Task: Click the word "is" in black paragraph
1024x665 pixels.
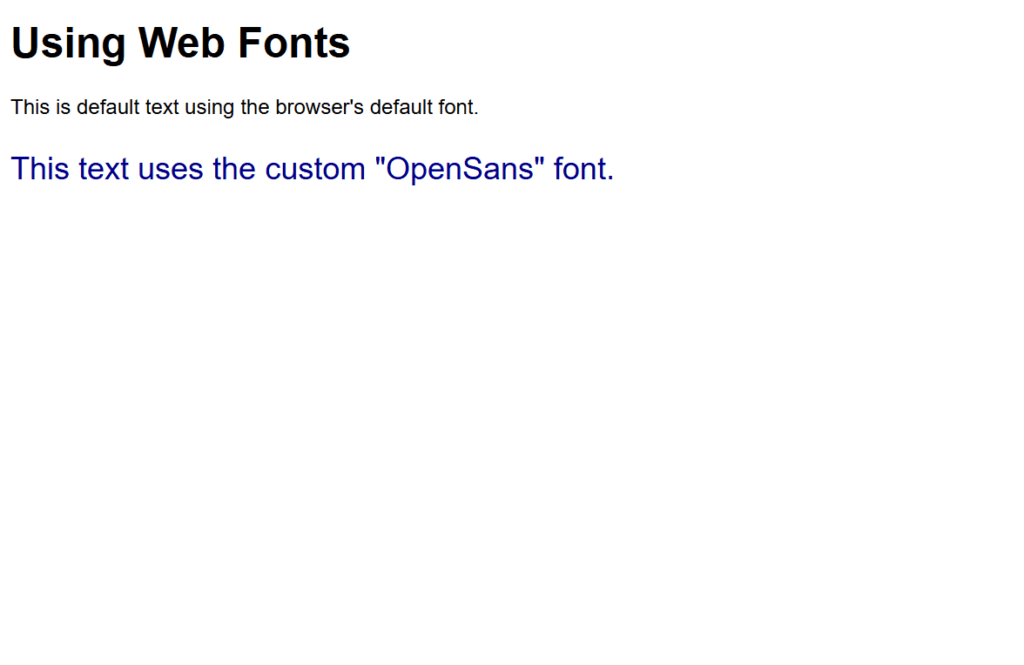Action: (63, 106)
